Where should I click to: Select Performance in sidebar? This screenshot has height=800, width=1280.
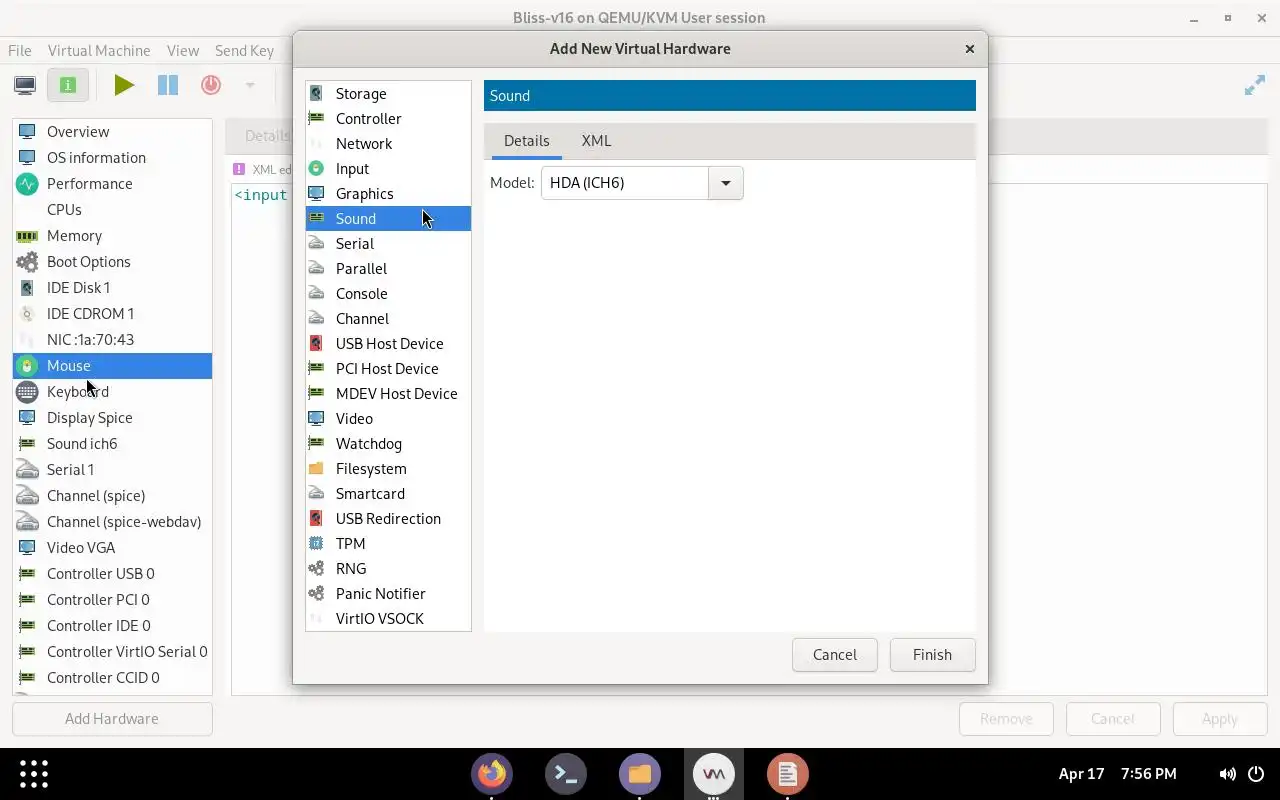coord(112,183)
